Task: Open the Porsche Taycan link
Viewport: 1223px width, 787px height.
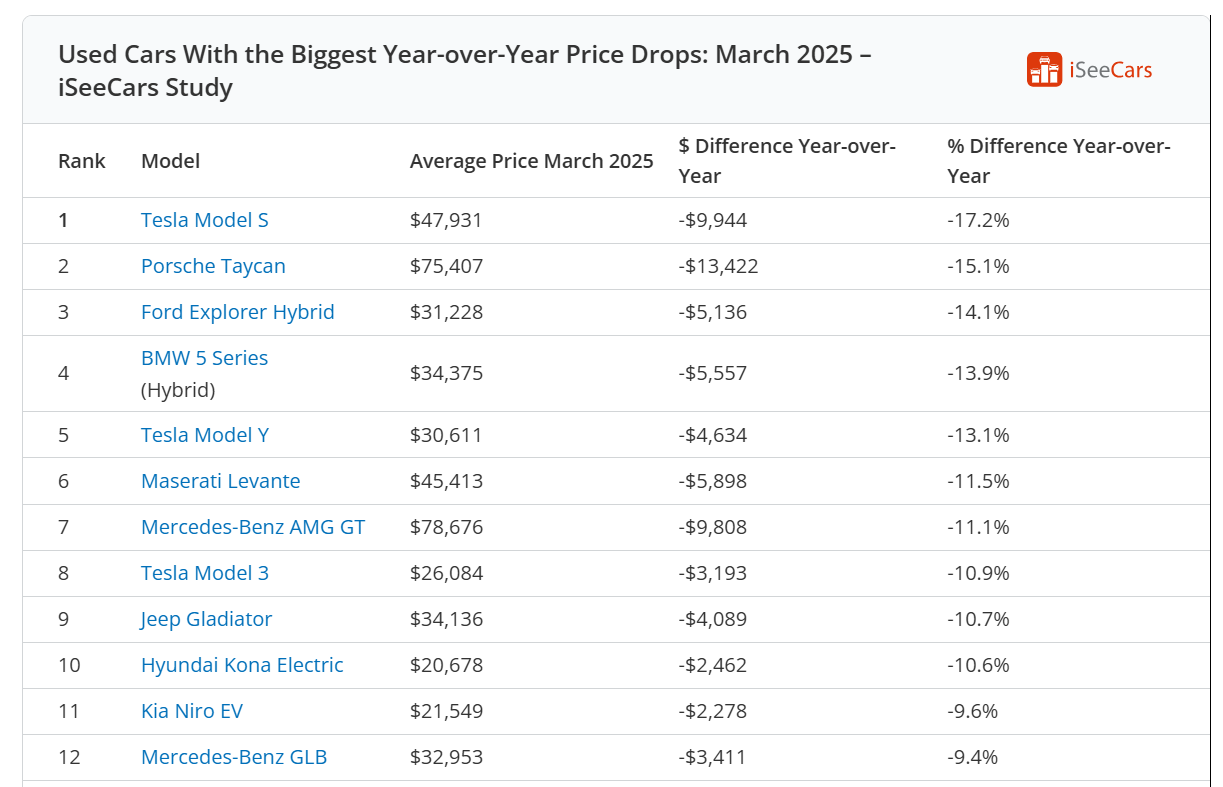Action: tap(213, 266)
